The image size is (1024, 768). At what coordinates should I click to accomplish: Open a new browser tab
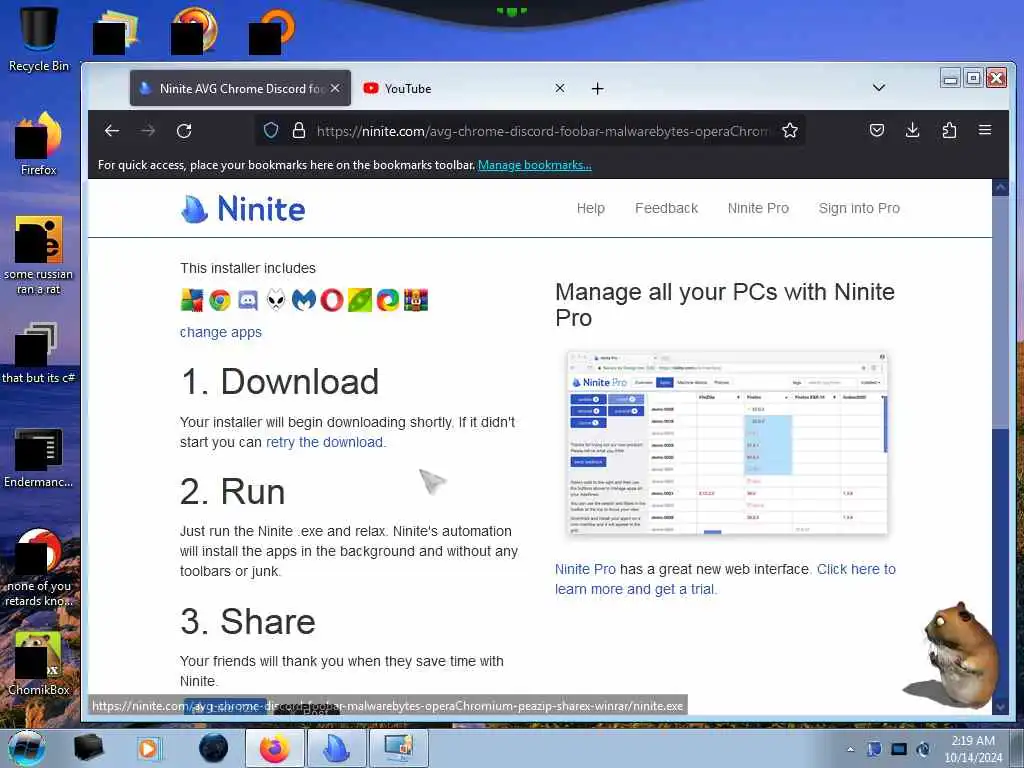pyautogui.click(x=598, y=88)
